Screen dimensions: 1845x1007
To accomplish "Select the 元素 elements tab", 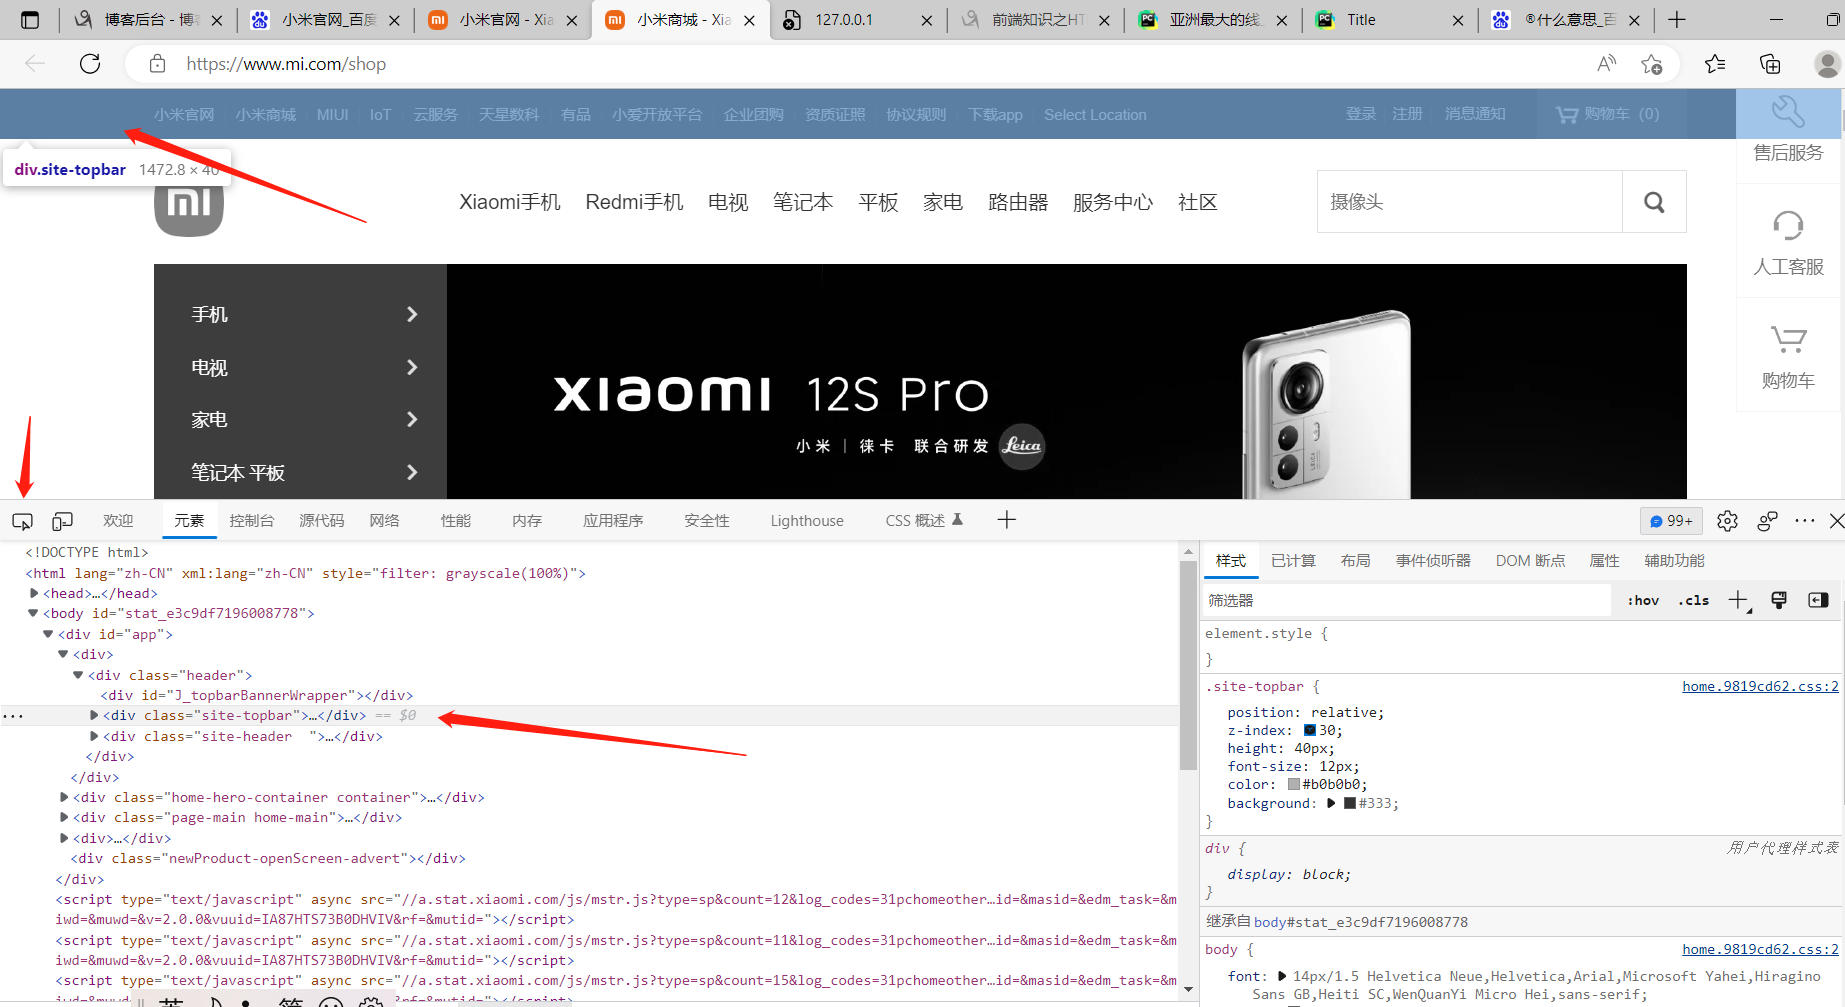I will (189, 521).
